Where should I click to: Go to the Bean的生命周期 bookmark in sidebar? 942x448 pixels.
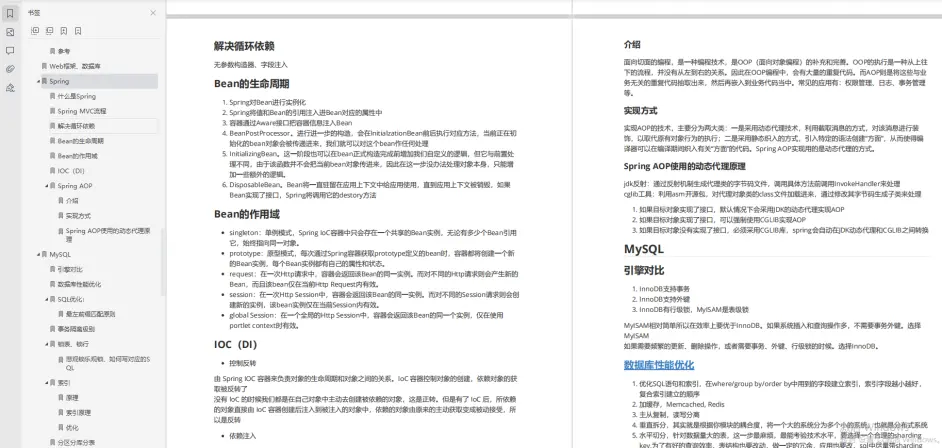[x=81, y=141]
